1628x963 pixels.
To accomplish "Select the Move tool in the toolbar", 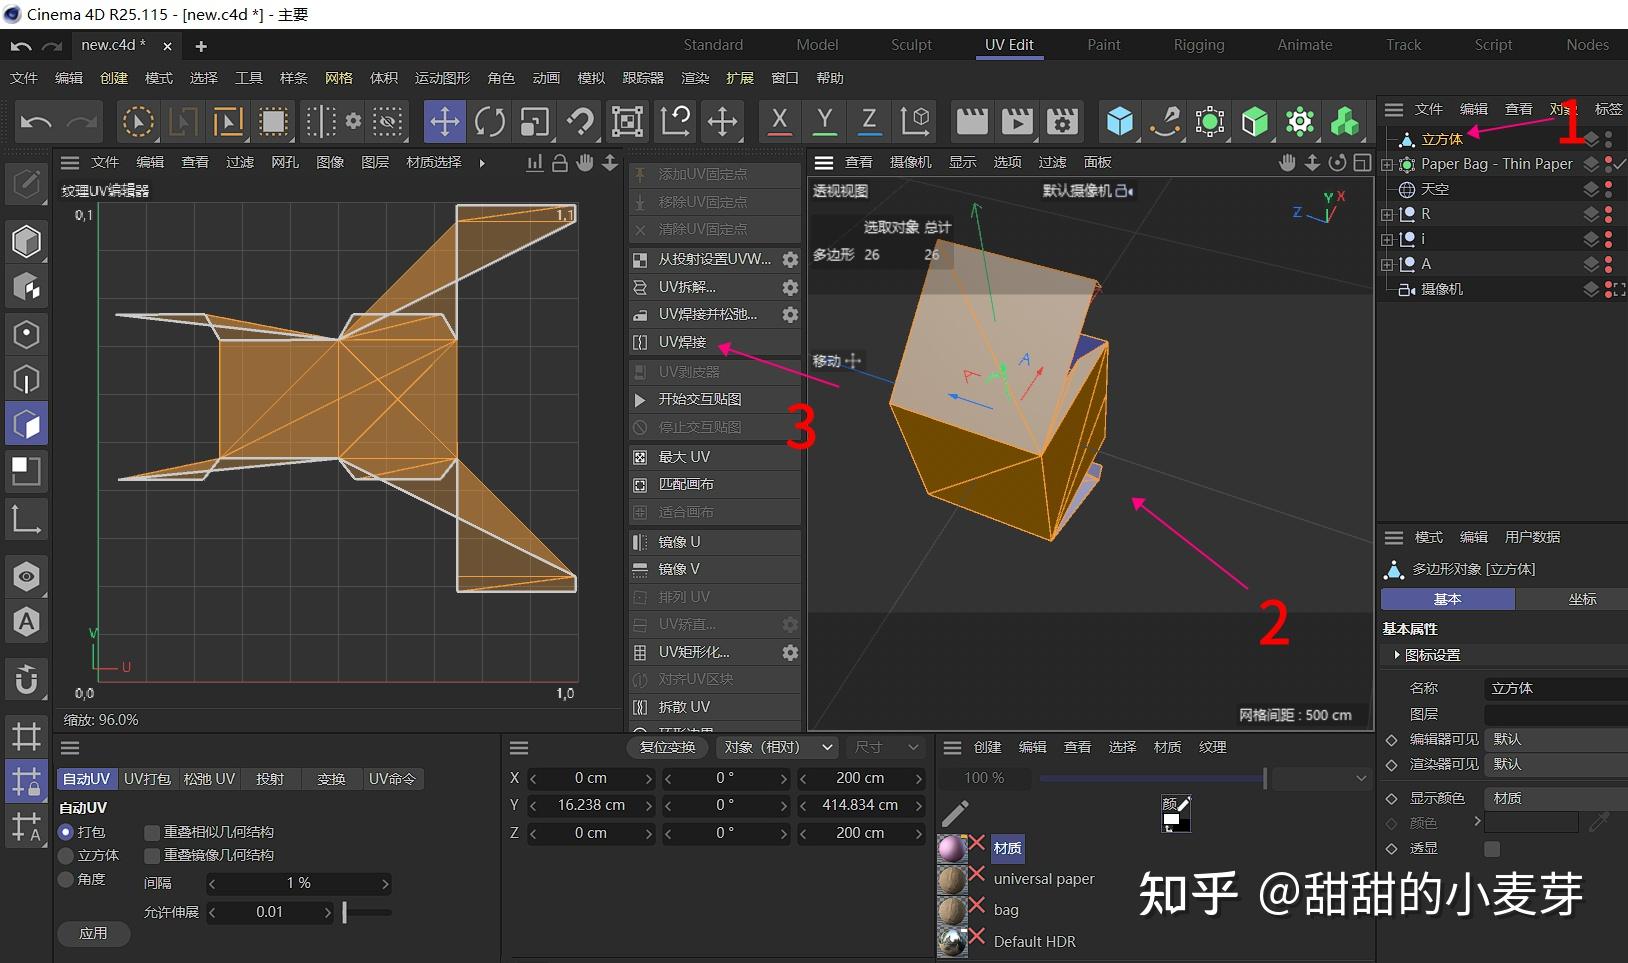I will (x=444, y=121).
